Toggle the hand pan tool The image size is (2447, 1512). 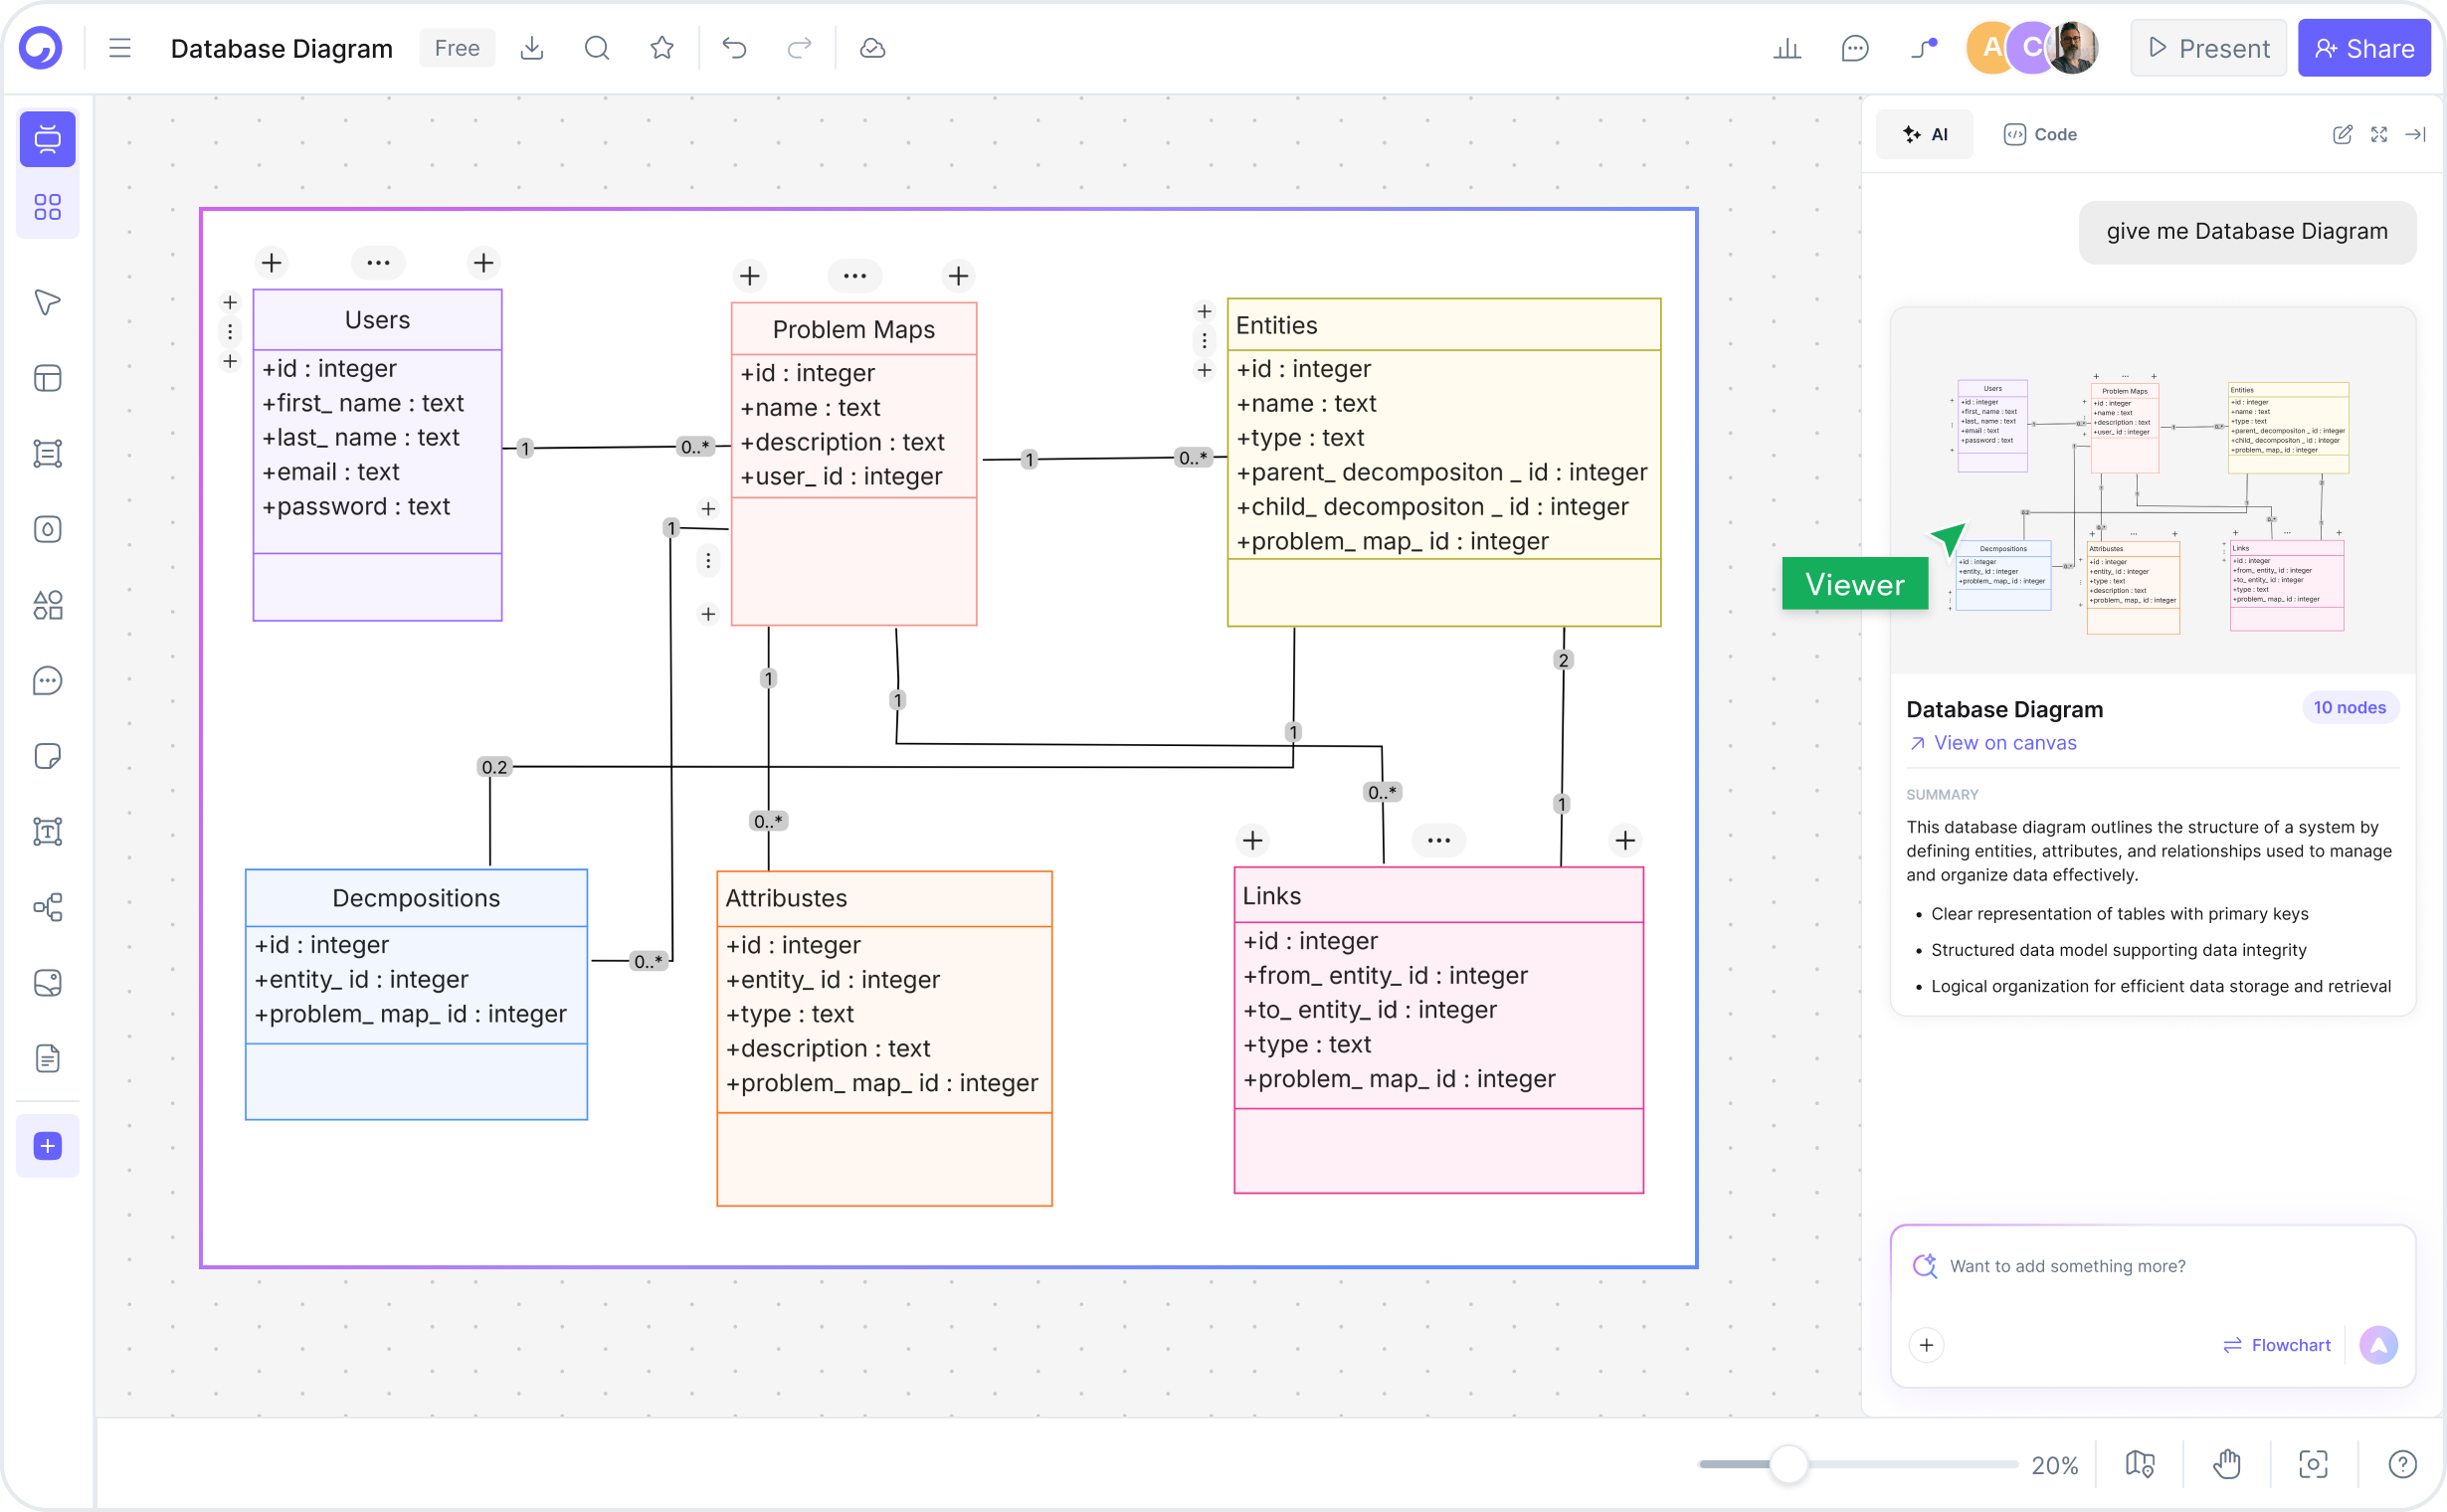pyautogui.click(x=2227, y=1464)
